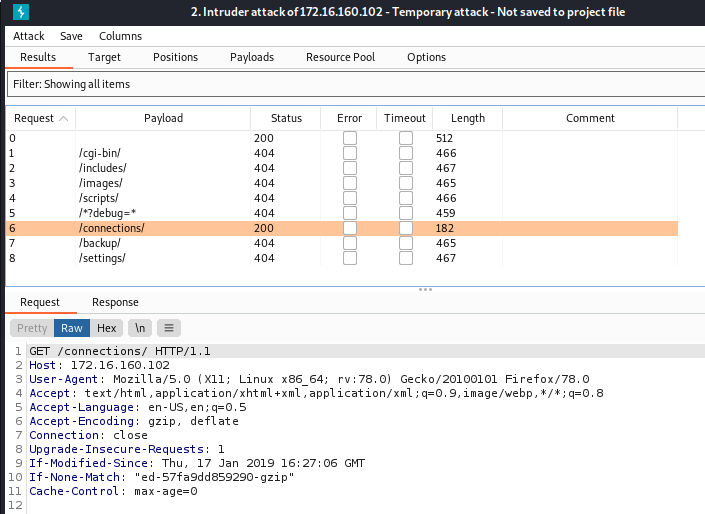Viewport: 705px width, 514px height.
Task: Click the User-Agent header line
Action: coord(309,379)
